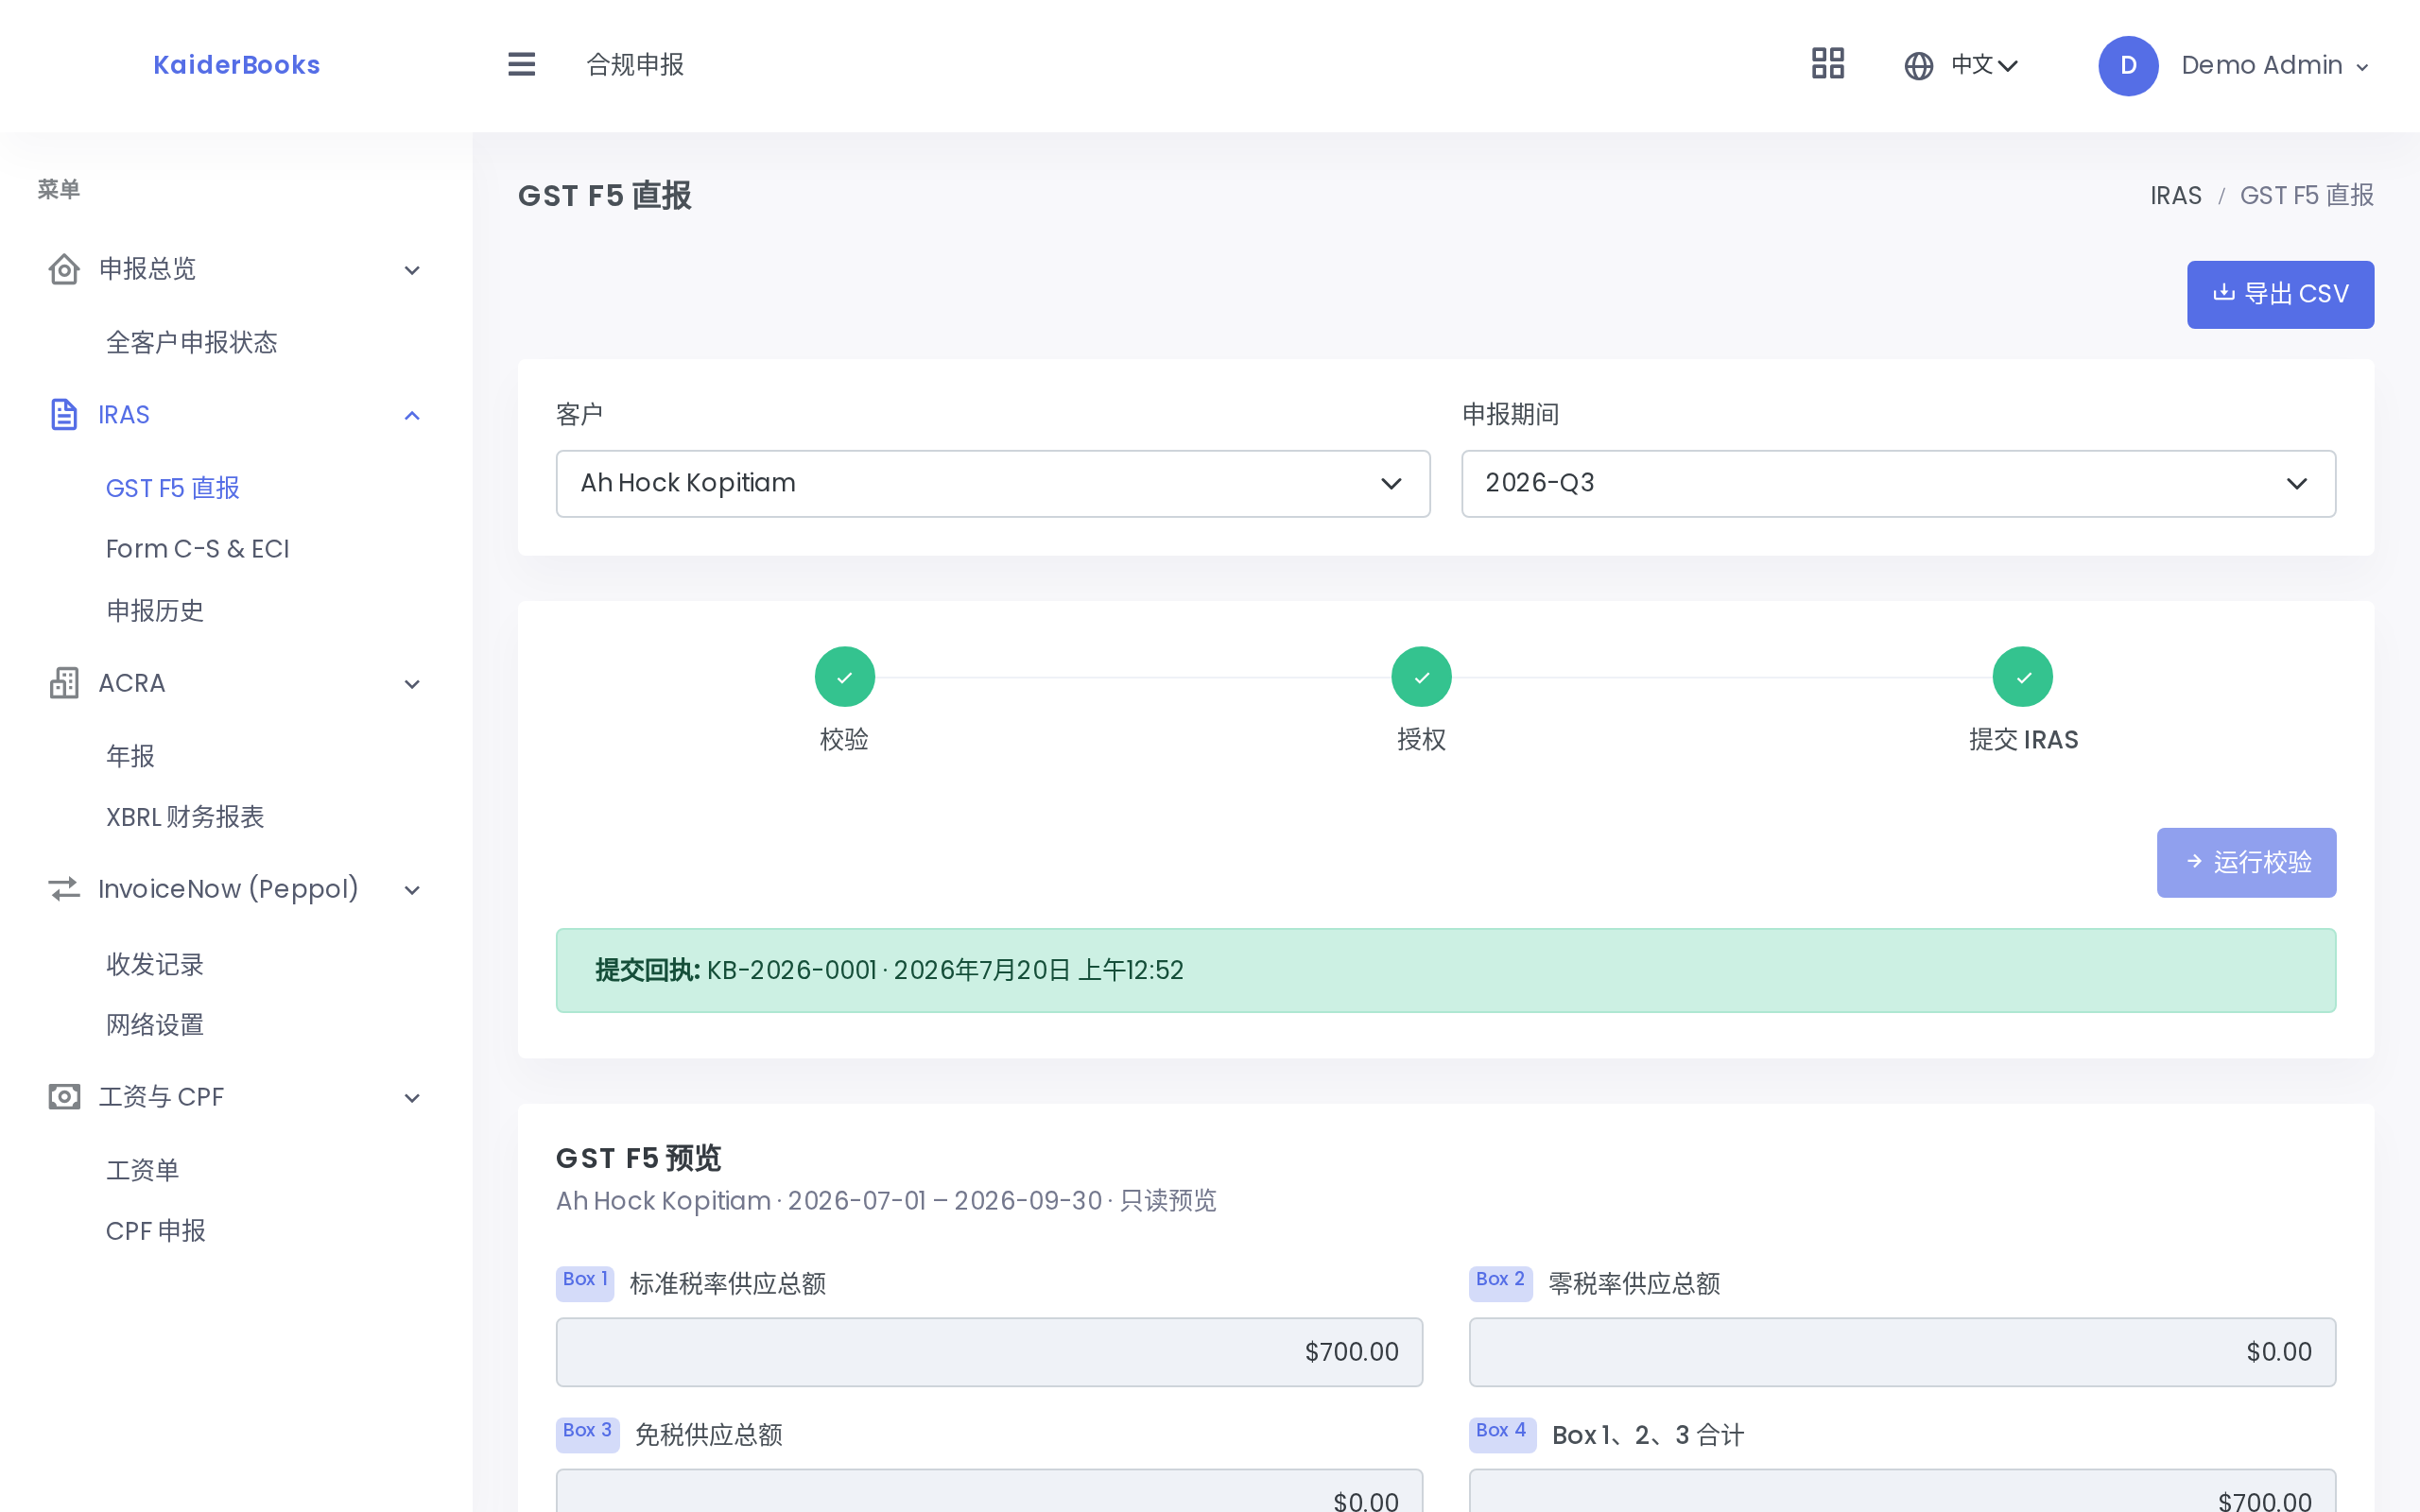Open 网络设置 page
The image size is (2420, 1512).
pos(155,1025)
